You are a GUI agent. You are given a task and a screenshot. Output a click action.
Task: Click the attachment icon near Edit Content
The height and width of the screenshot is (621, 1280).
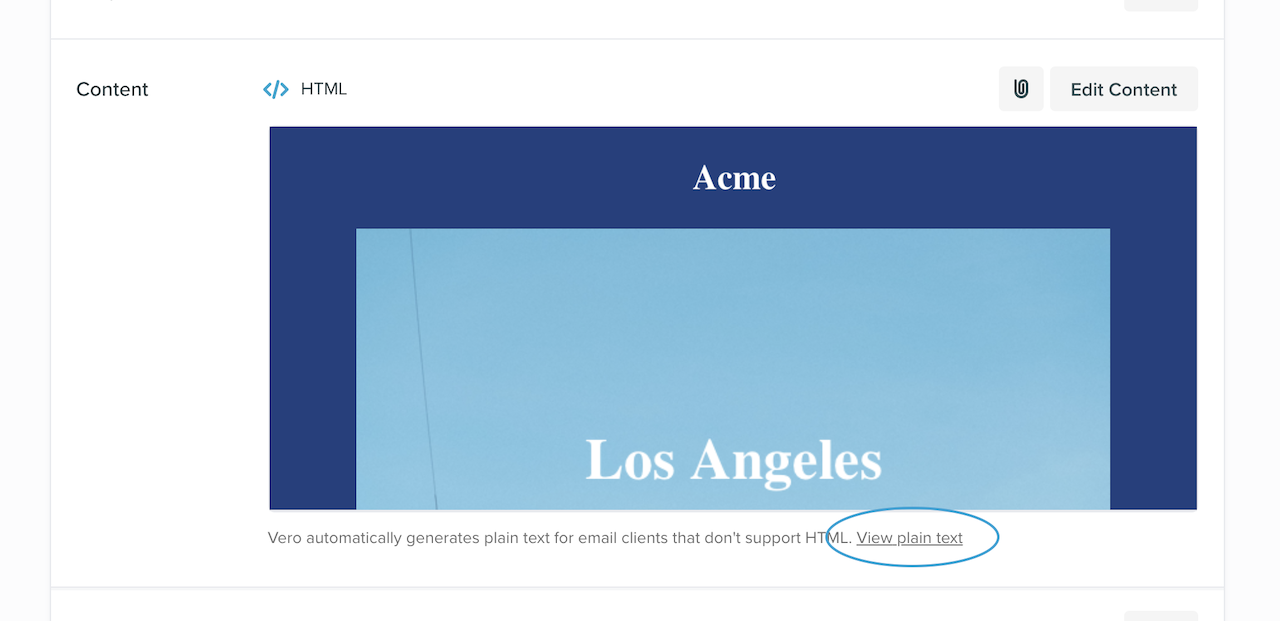(x=1020, y=88)
